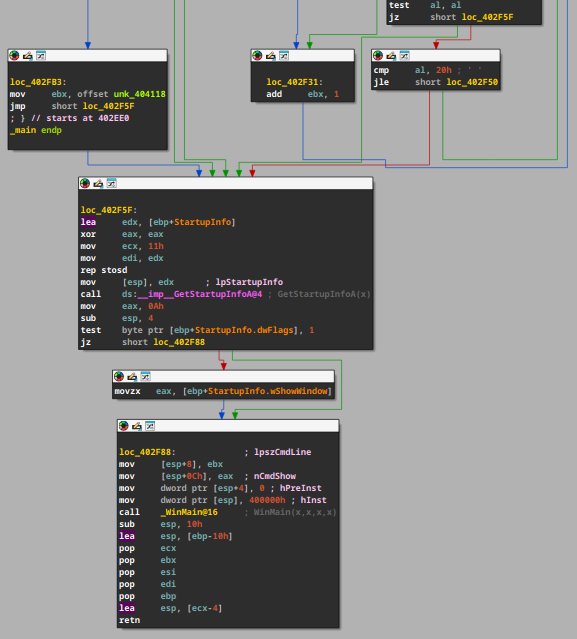Image resolution: width=577 pixels, height=639 pixels.
Task: Click group icon on the cmp al, 20h node
Action: 404,55
